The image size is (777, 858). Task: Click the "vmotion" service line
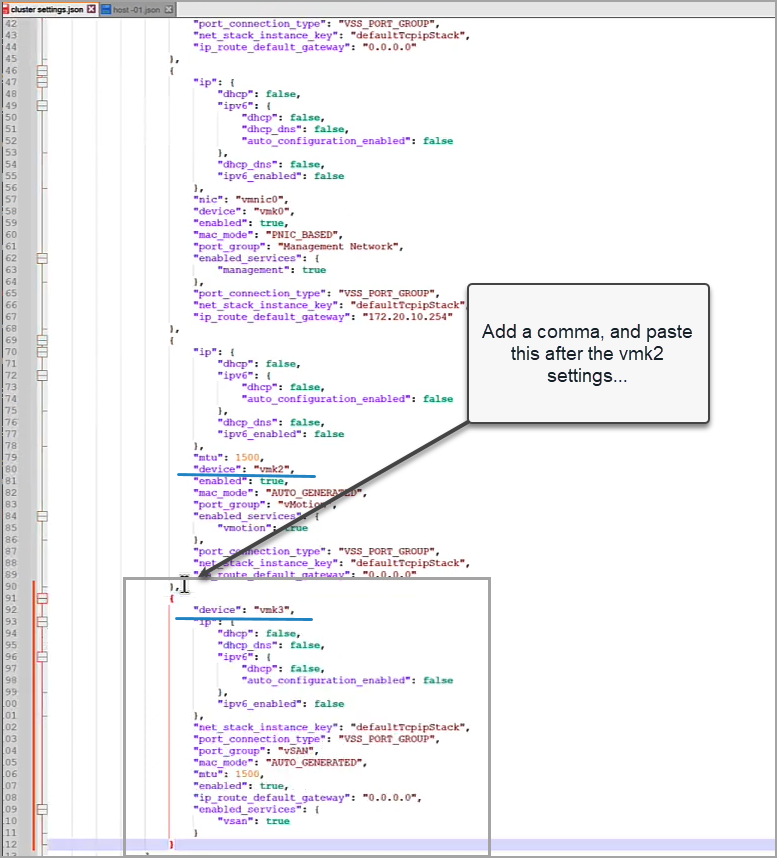pyautogui.click(x=263, y=528)
